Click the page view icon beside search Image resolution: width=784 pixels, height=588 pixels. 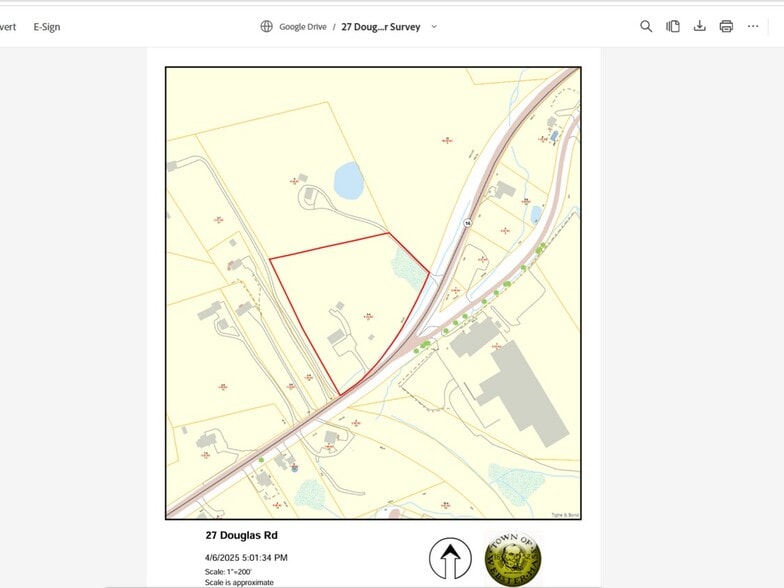tap(673, 26)
